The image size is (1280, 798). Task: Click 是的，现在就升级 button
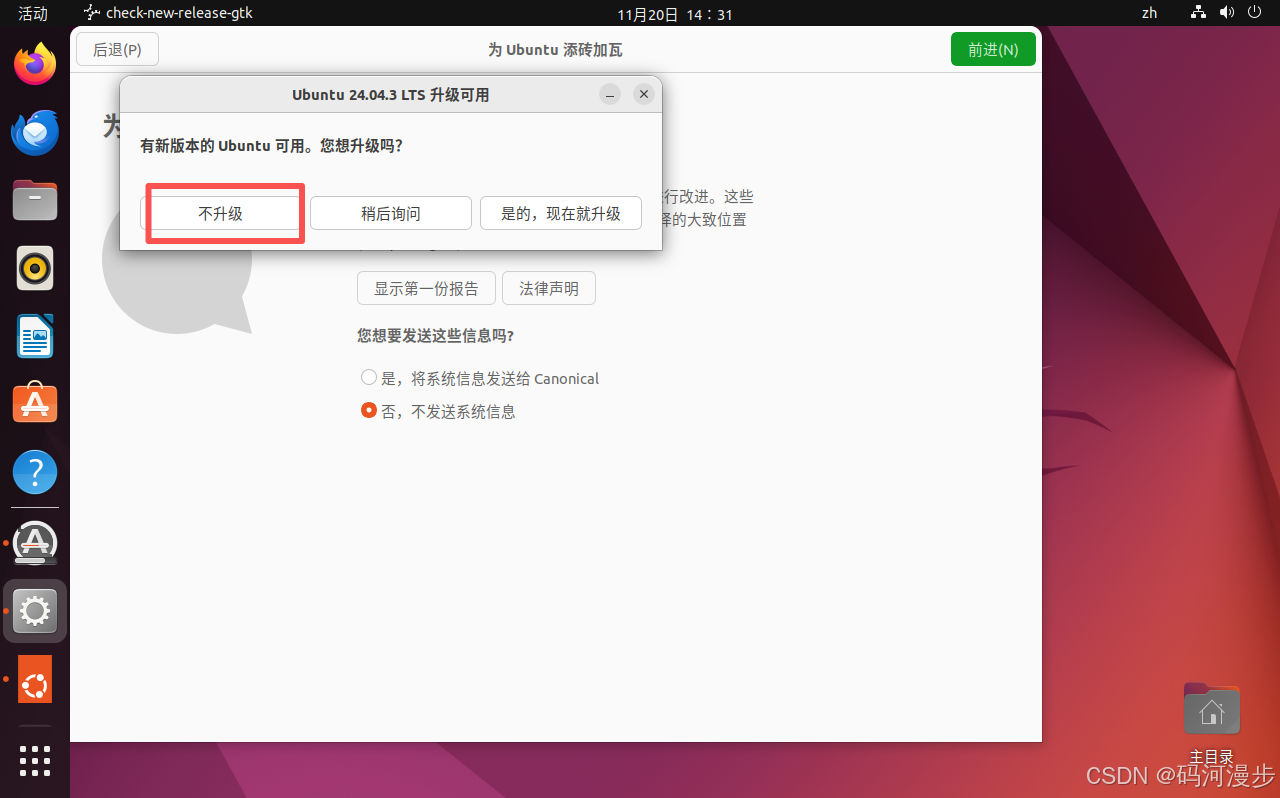point(561,213)
